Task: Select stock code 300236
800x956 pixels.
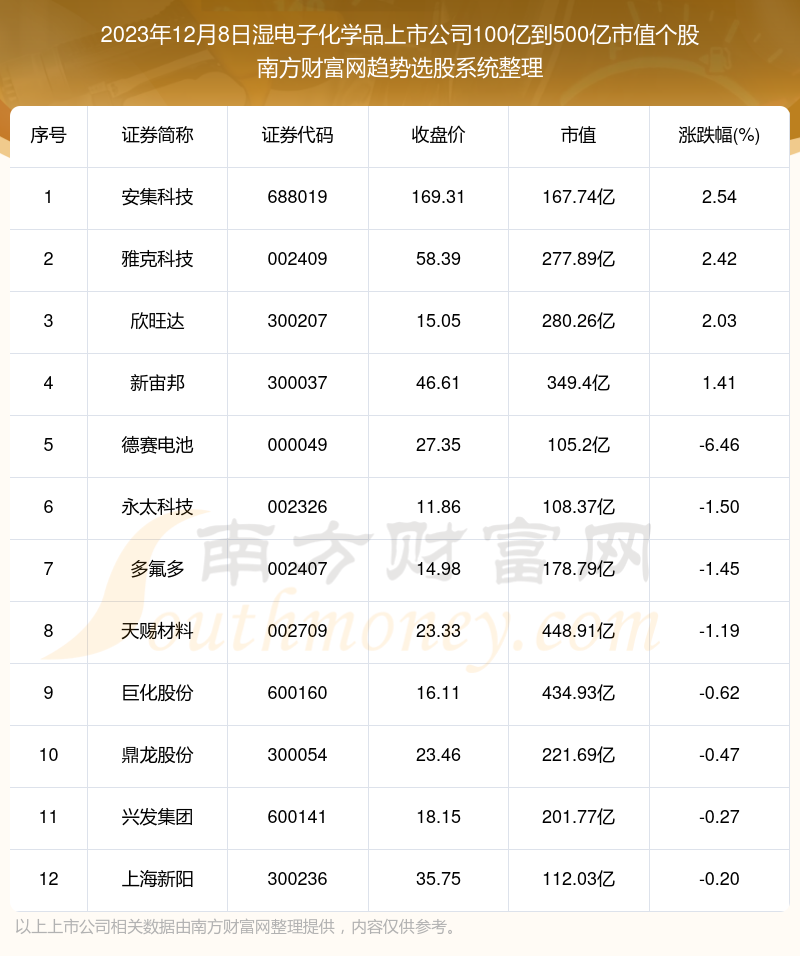Action: pyautogui.click(x=298, y=879)
